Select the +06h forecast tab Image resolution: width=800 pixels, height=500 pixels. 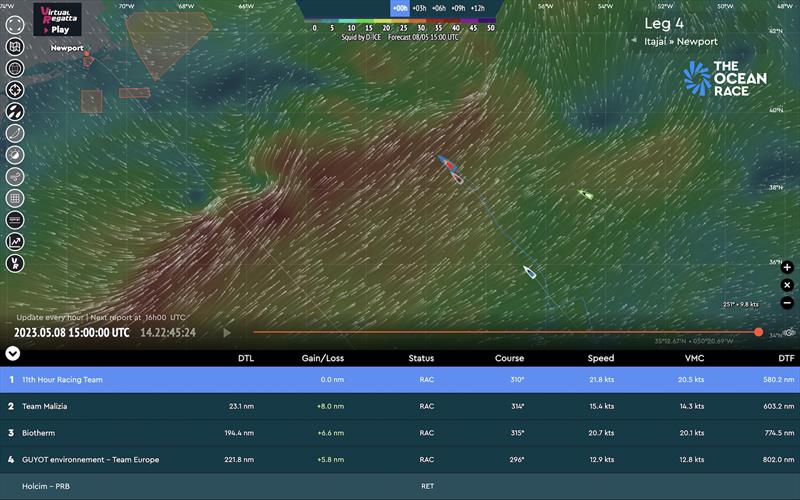pos(439,8)
